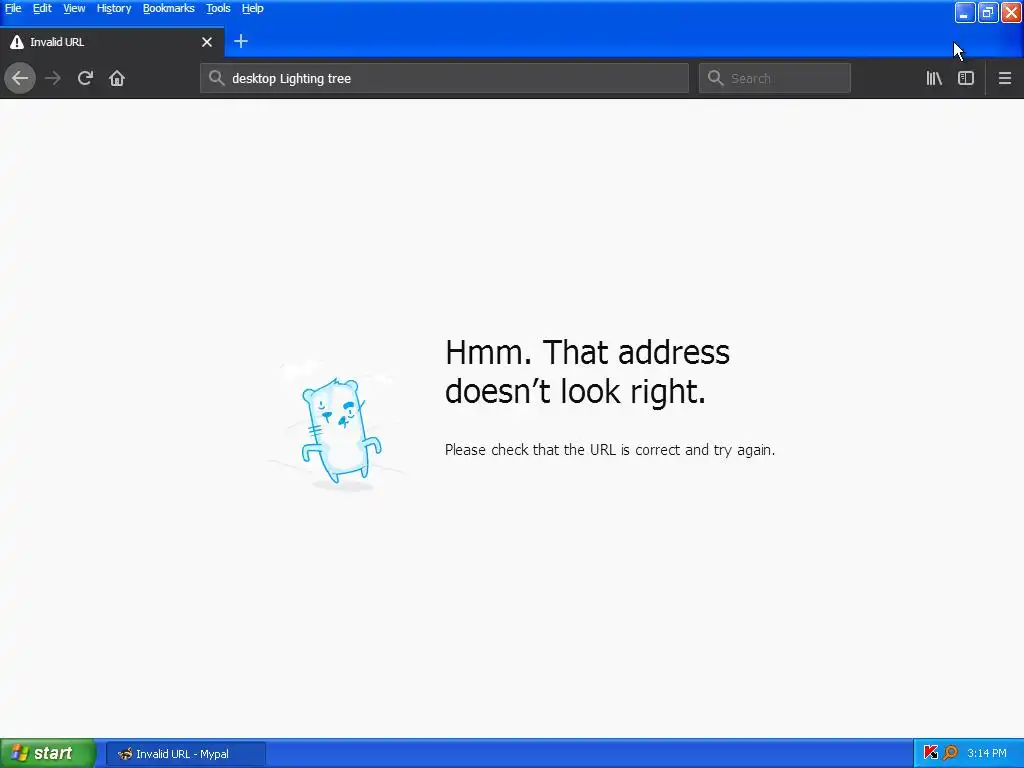
Task: Click the Search input field
Action: 775,78
